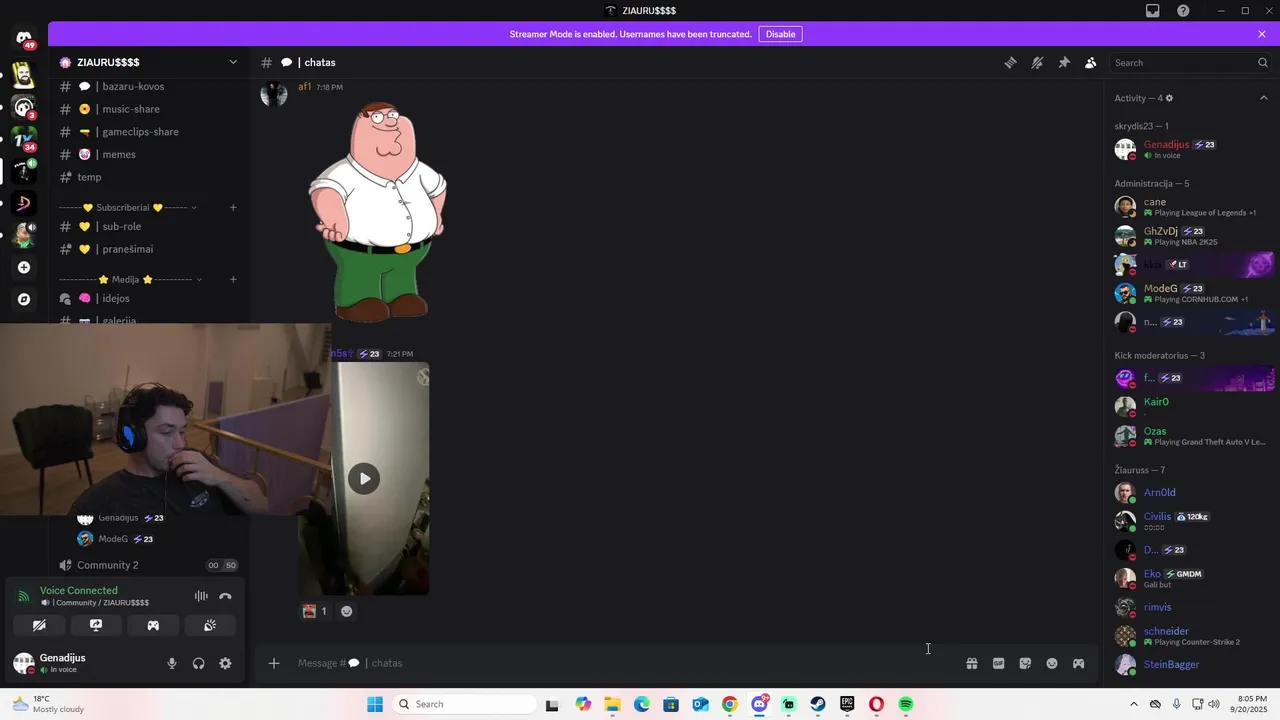The height and width of the screenshot is (720, 1280).
Task: Share your screen button in voice panel
Action: click(x=96, y=625)
